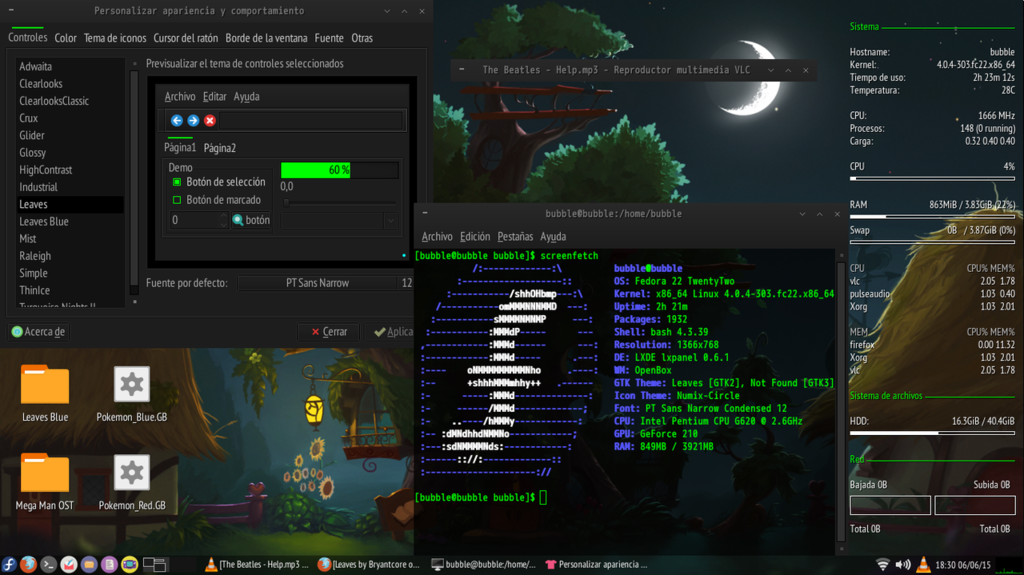
Task: Open the purple text editor launcher on the panel
Action: pyautogui.click(x=109, y=564)
